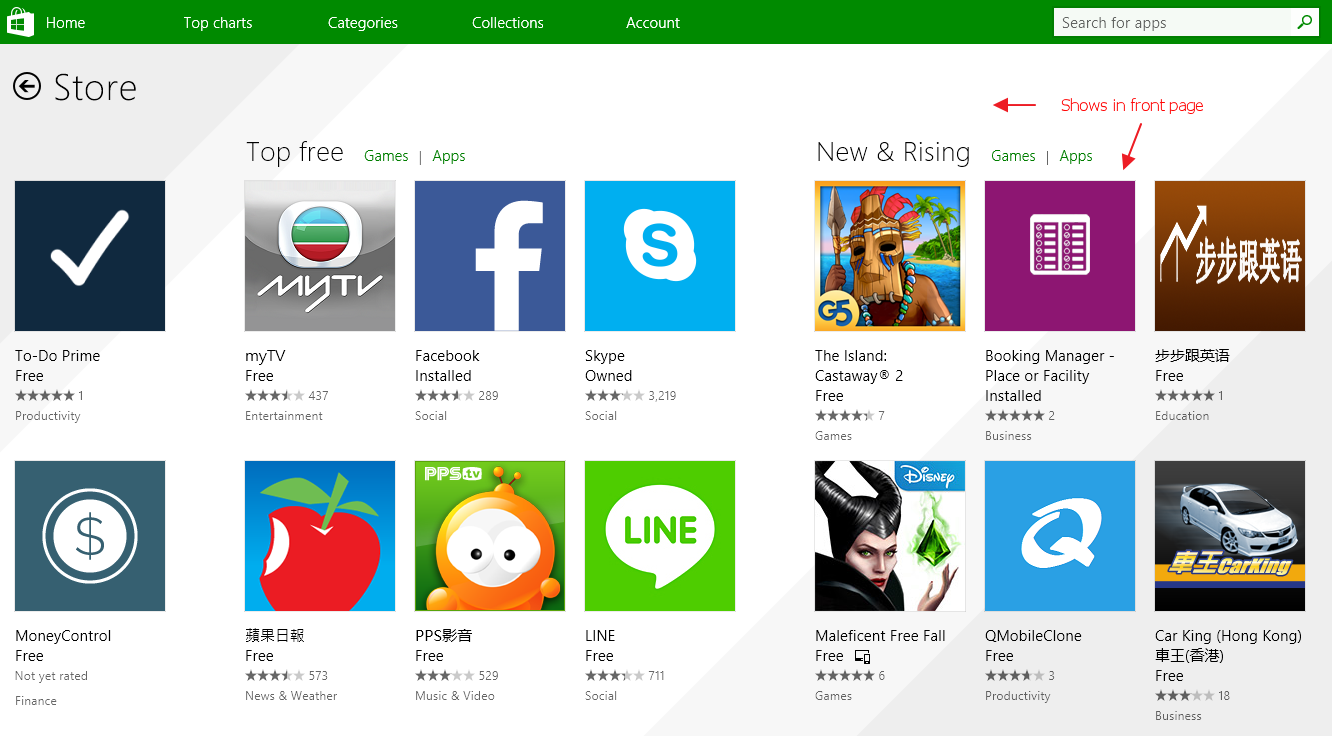Open the Top free section heading
1332x736 pixels.
pyautogui.click(x=295, y=152)
